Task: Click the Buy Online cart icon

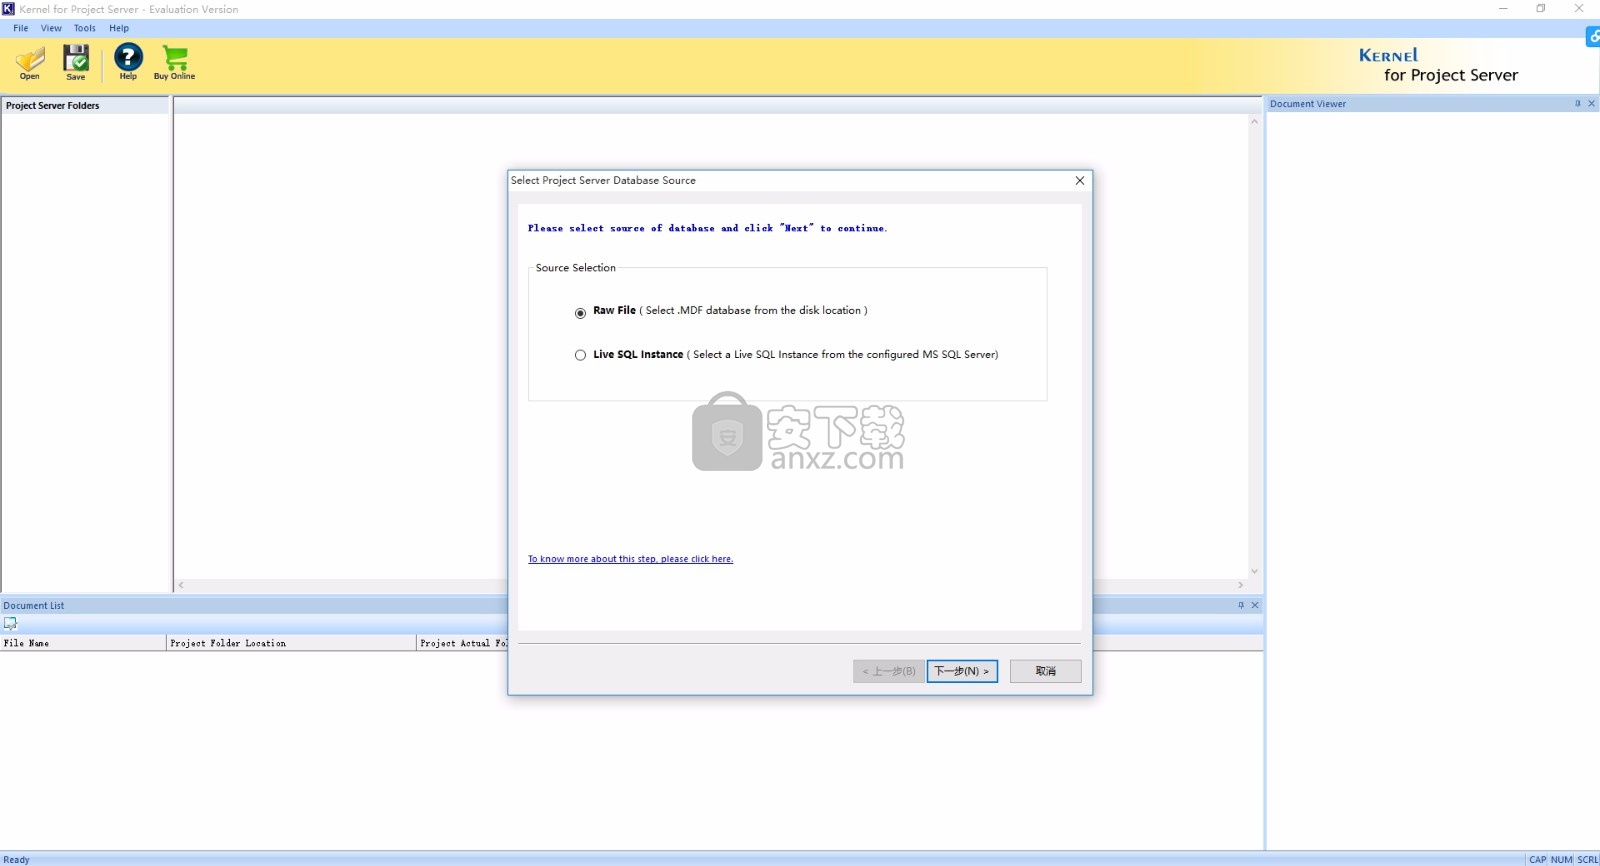Action: tap(175, 62)
